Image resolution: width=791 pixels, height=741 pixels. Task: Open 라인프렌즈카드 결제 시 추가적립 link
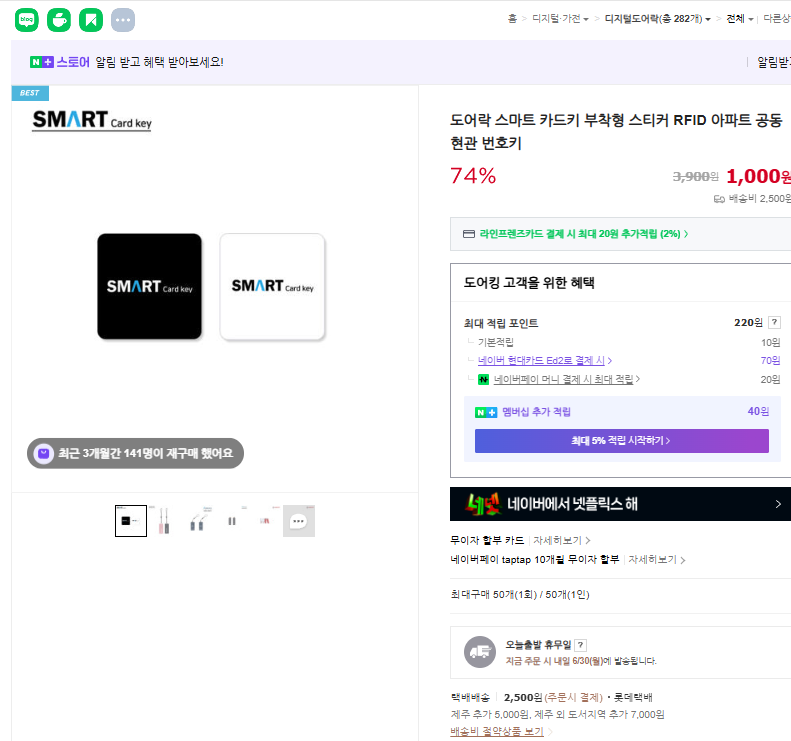(584, 234)
